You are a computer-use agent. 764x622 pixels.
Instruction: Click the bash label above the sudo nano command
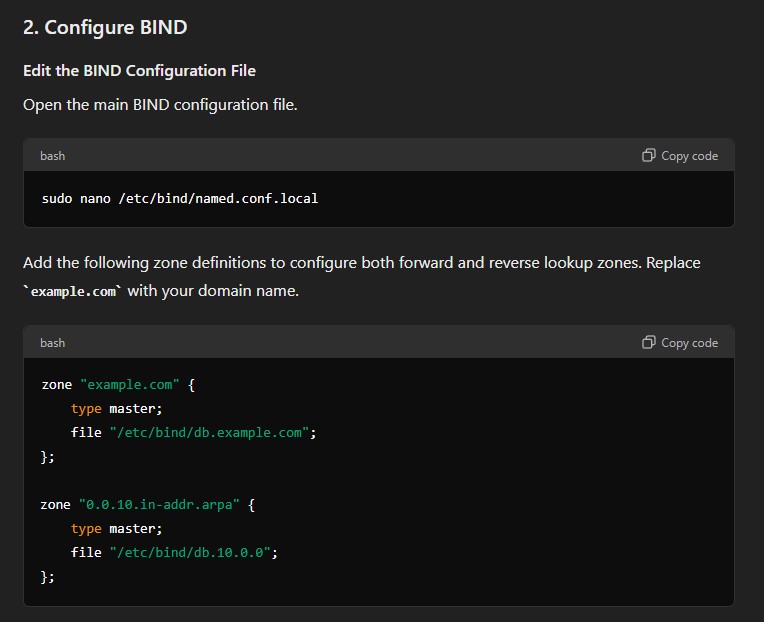53,156
